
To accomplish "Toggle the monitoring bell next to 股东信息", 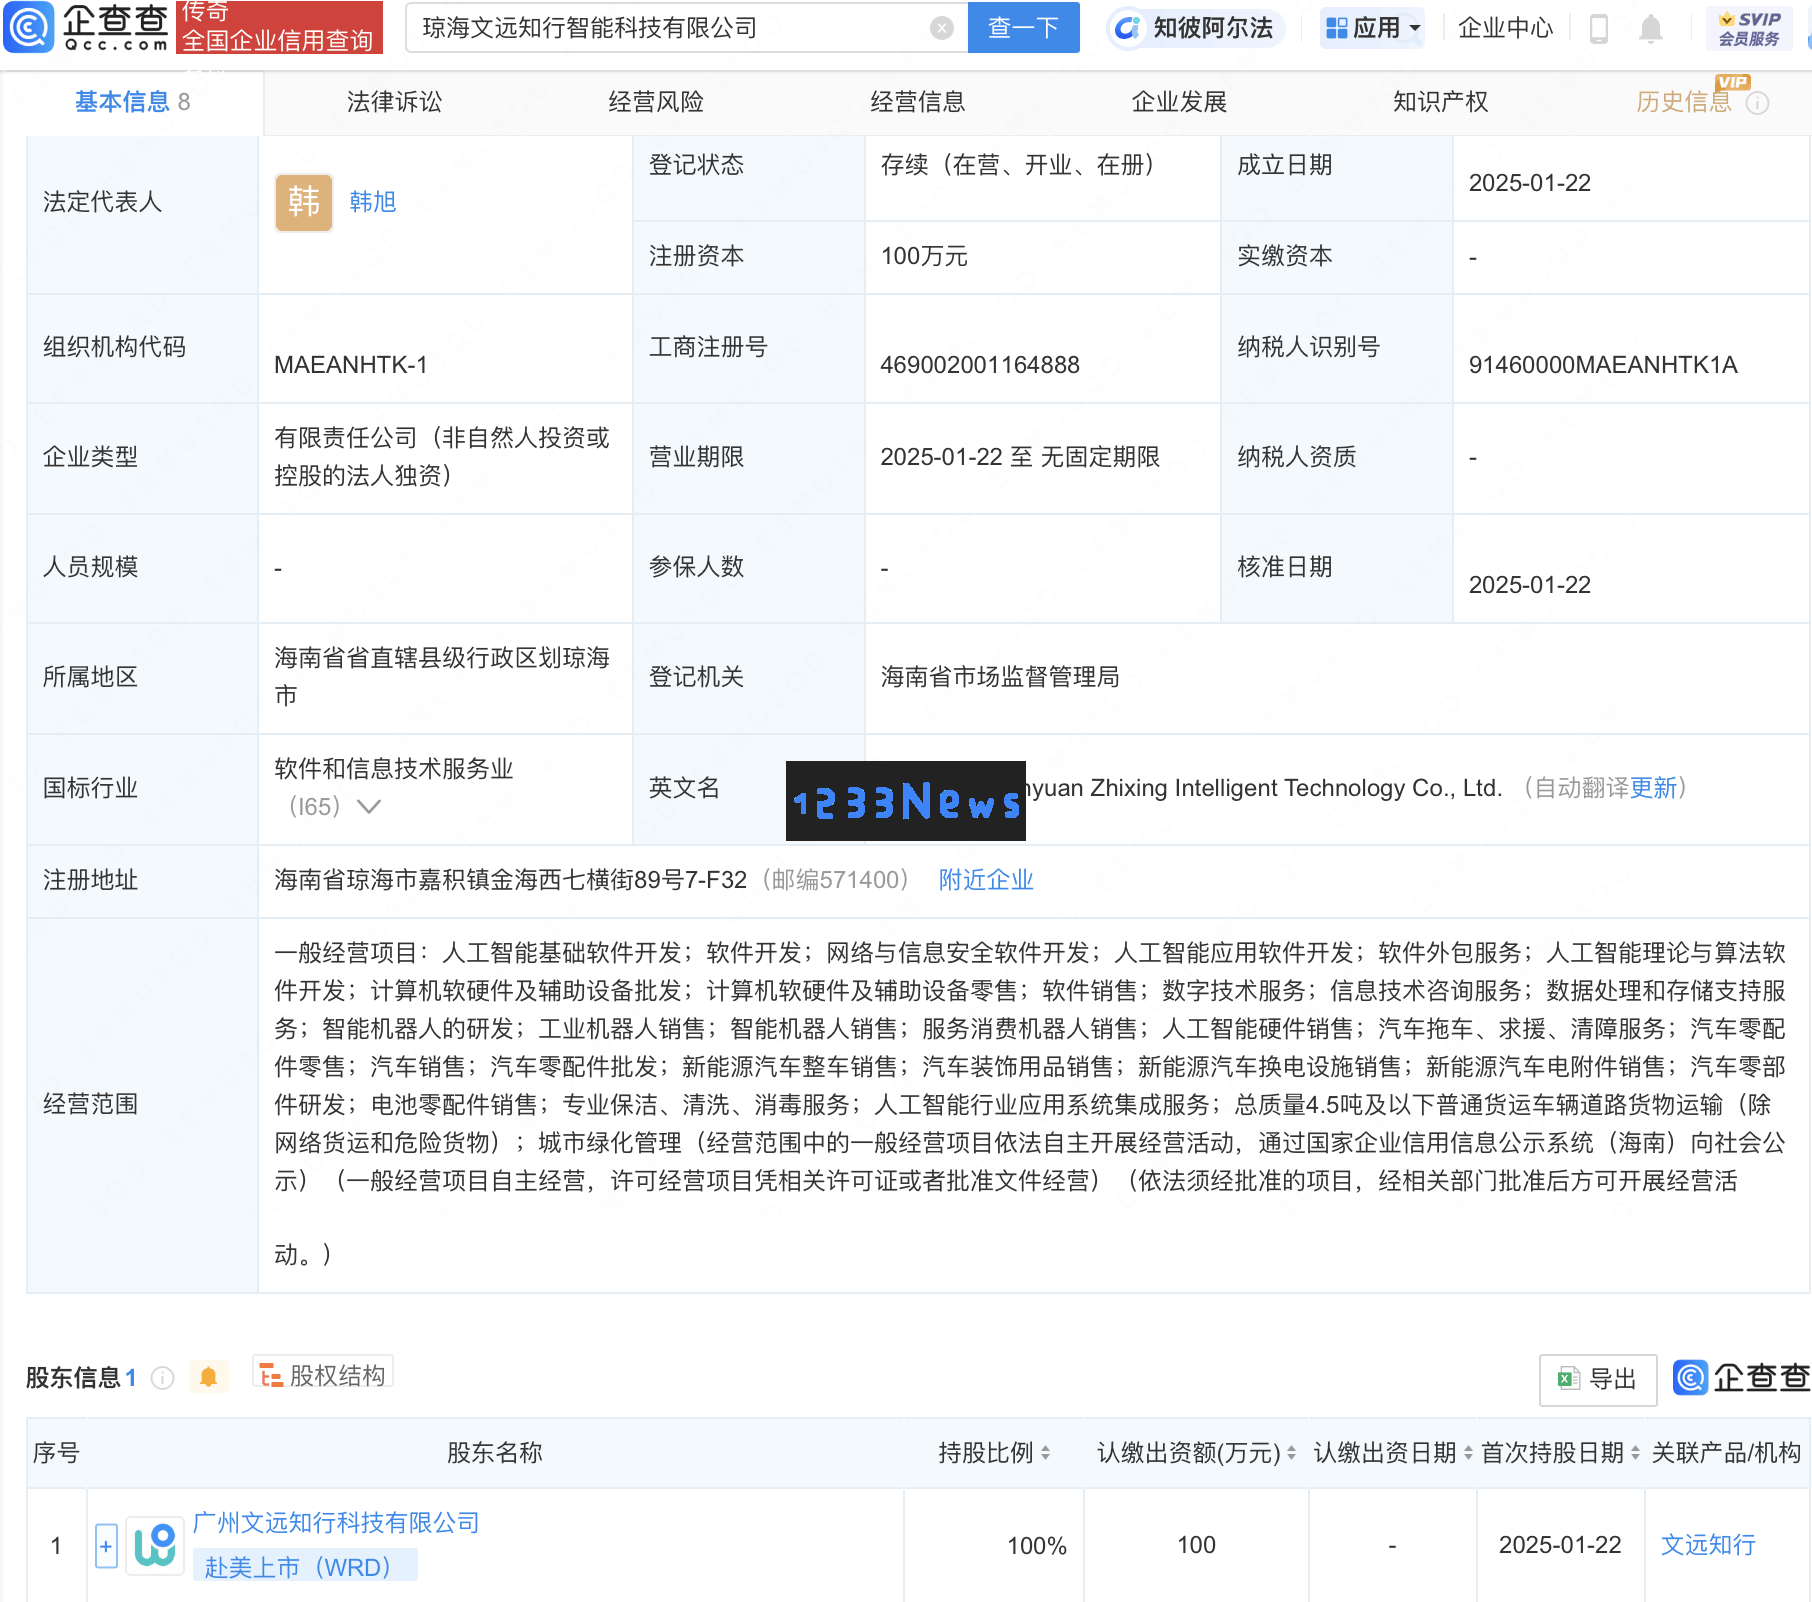I will [x=209, y=1377].
